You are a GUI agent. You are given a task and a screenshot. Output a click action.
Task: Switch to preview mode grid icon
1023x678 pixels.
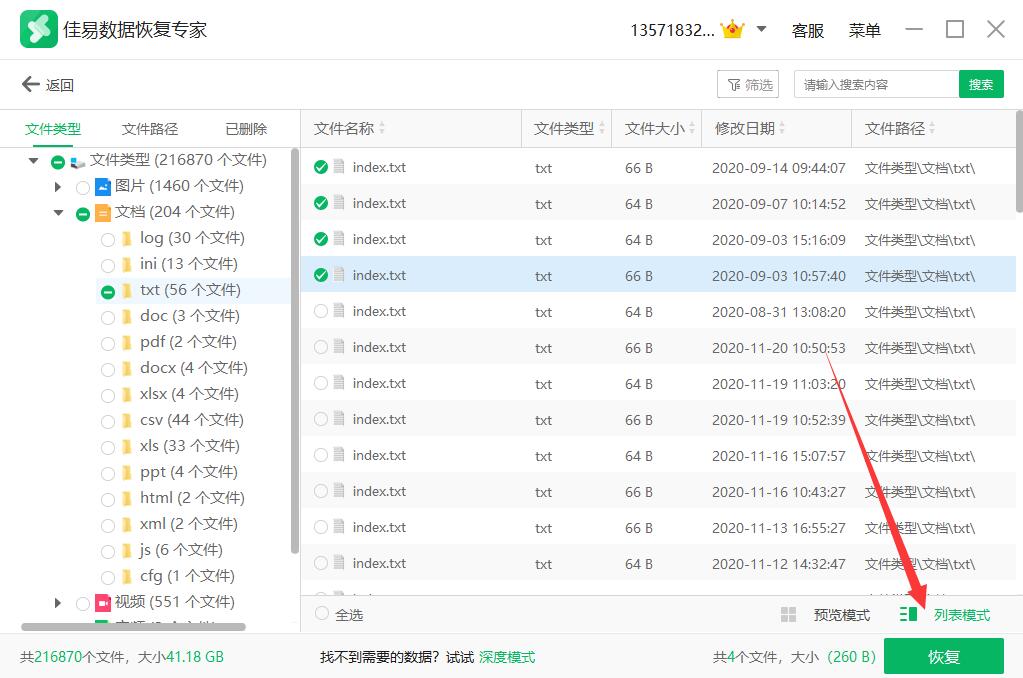pyautogui.click(x=788, y=615)
